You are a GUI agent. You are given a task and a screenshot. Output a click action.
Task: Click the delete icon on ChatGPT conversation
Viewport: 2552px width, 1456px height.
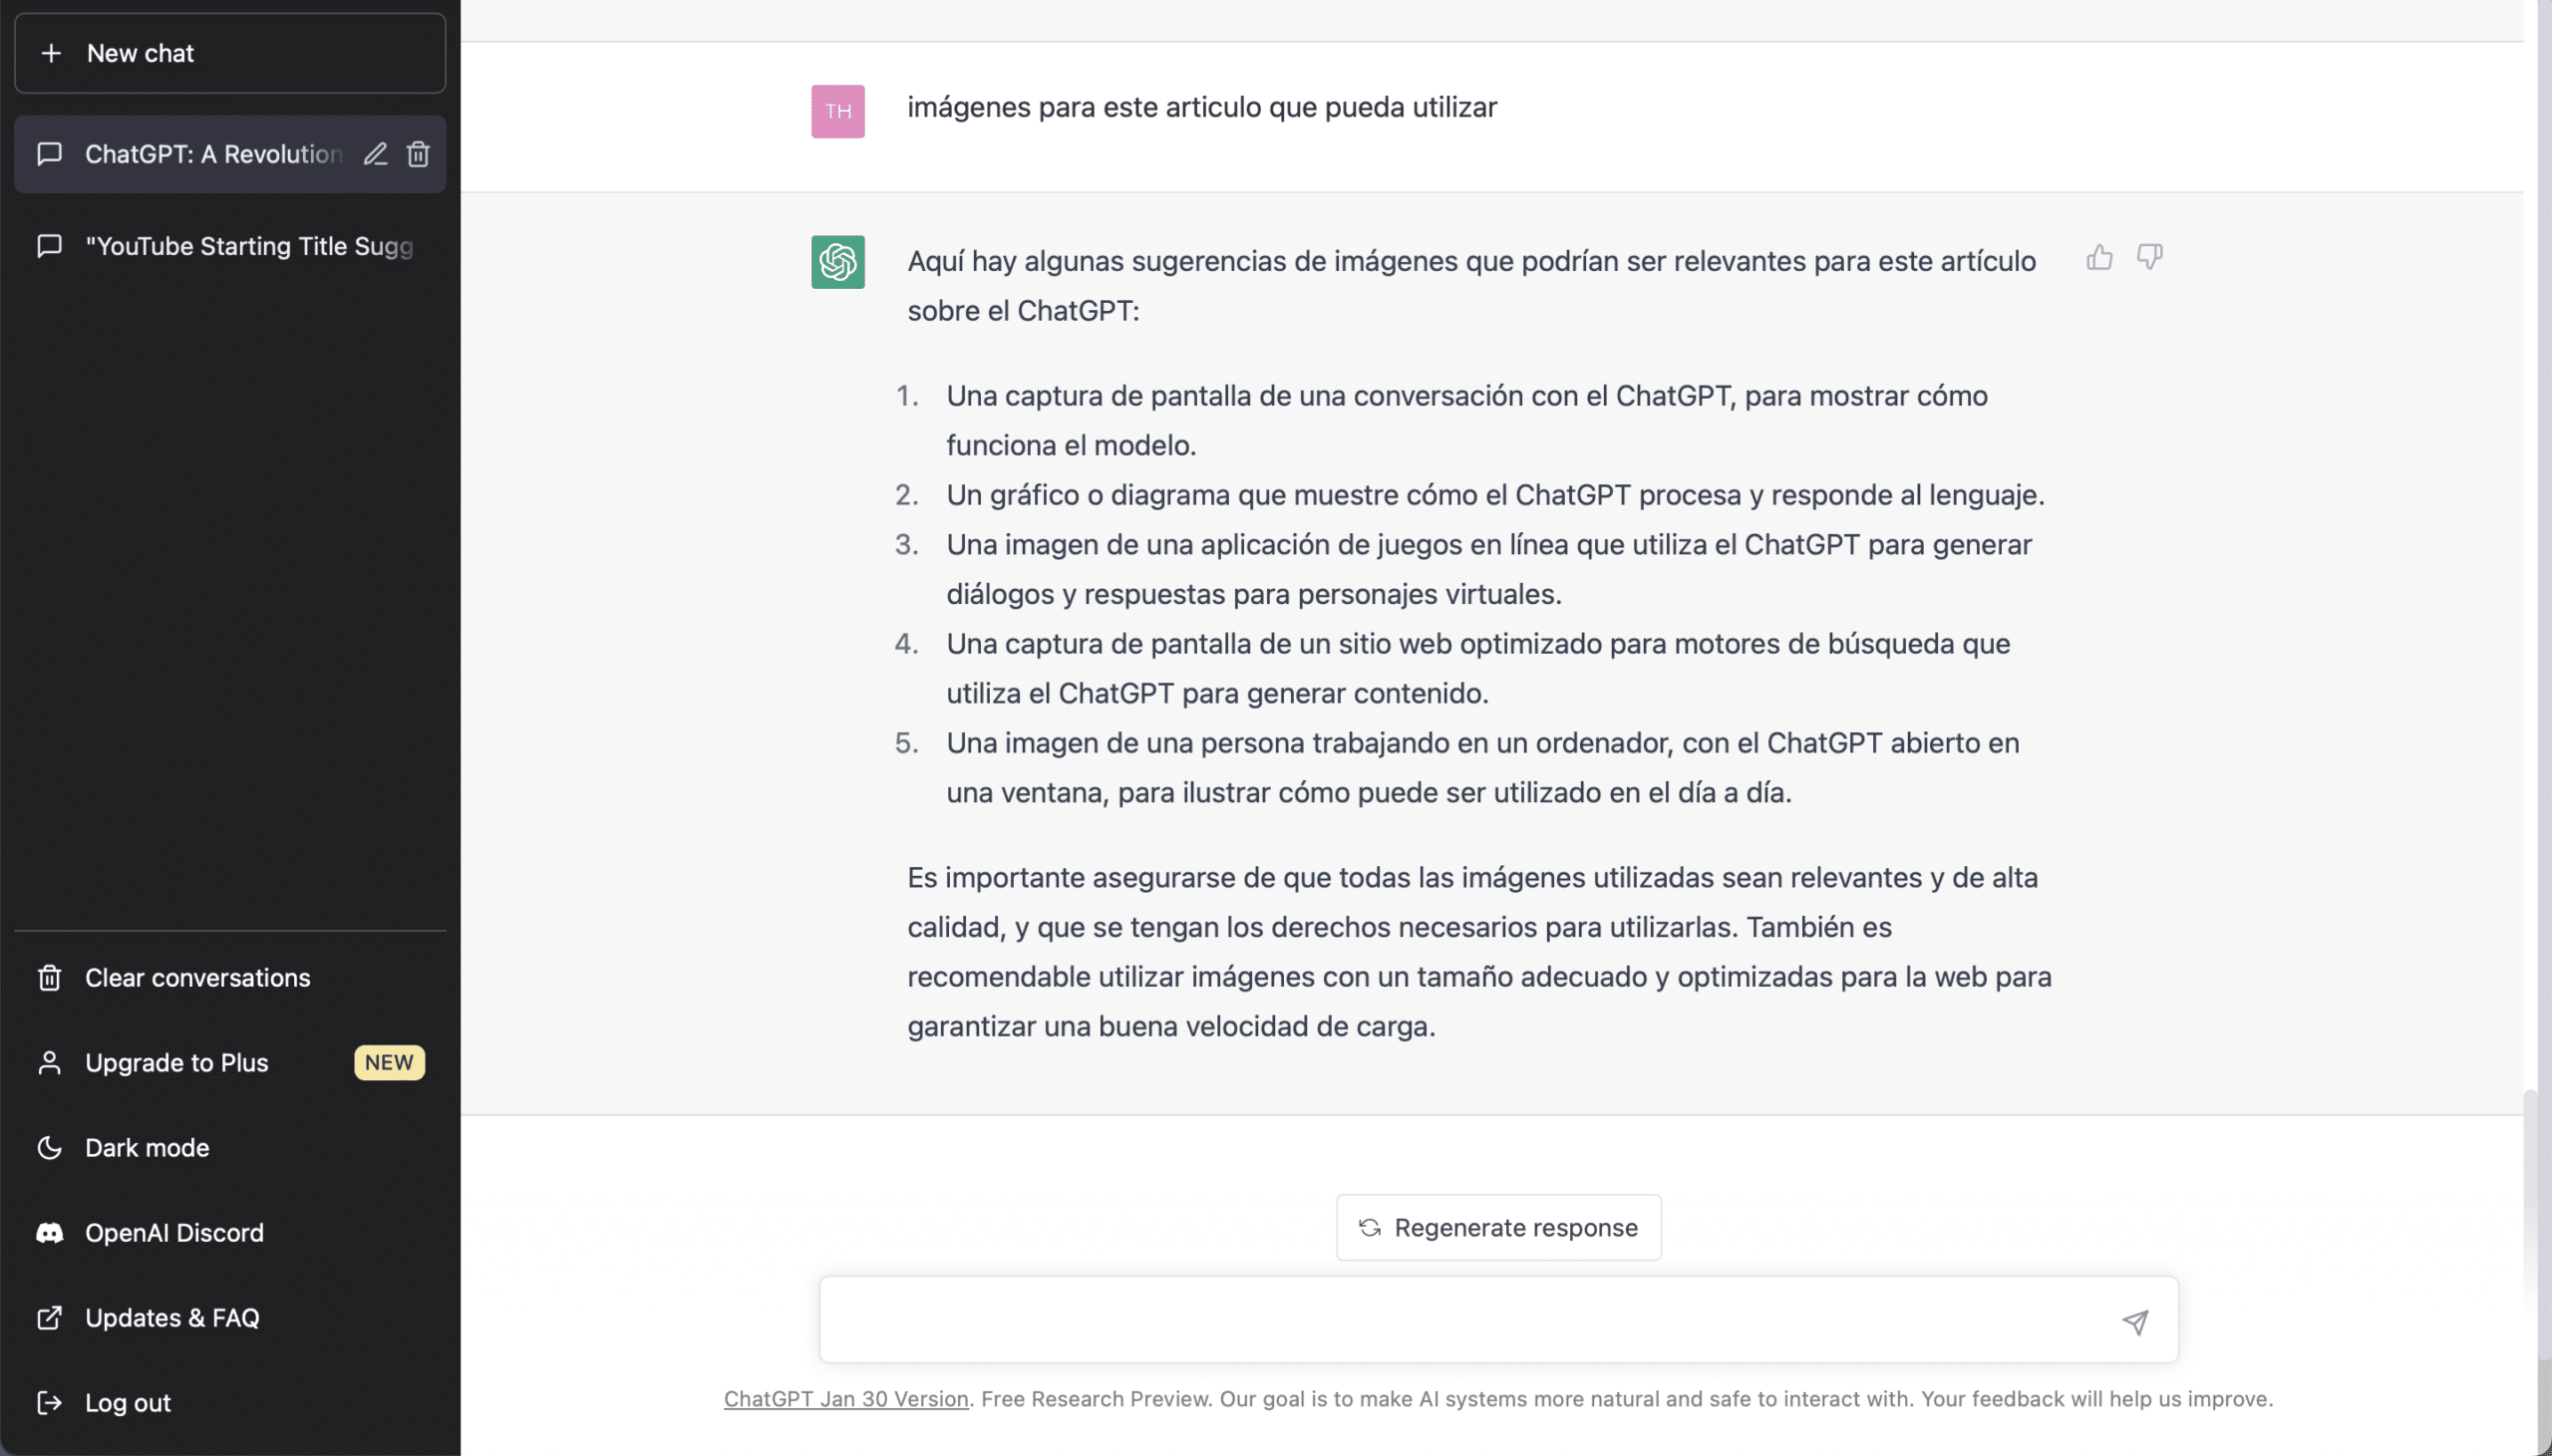click(417, 154)
